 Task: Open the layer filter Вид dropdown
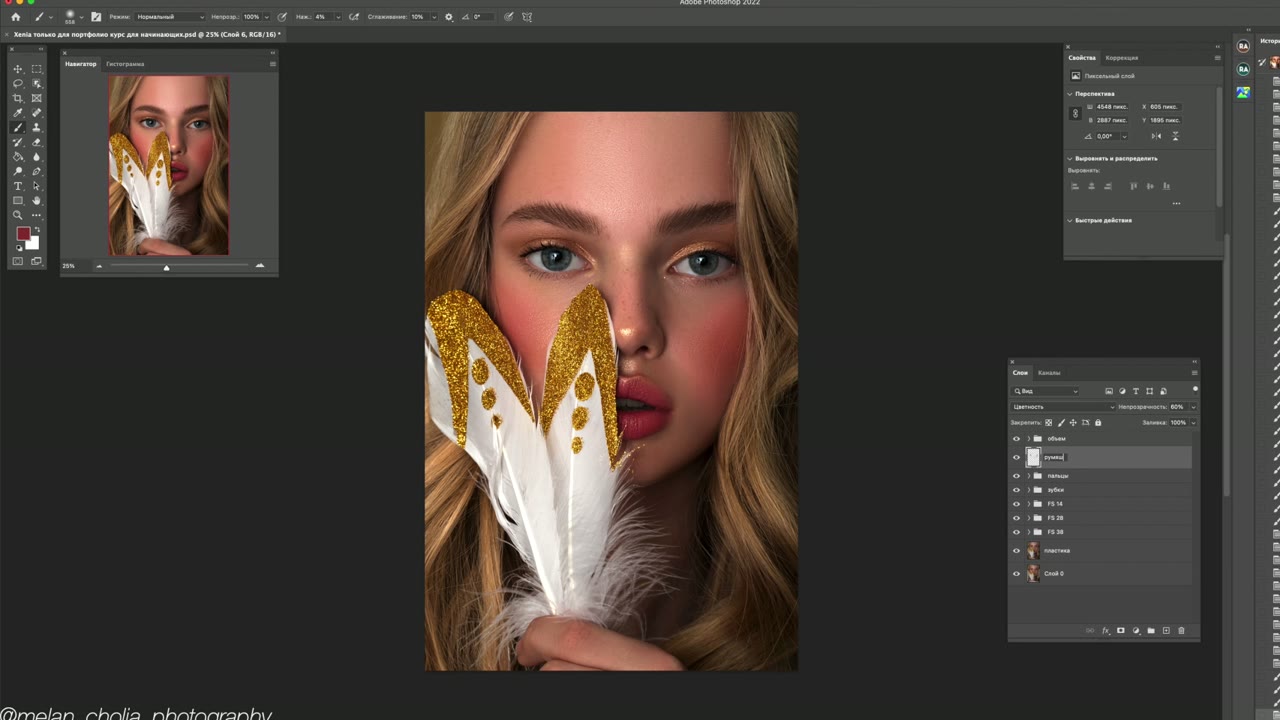tap(1046, 391)
